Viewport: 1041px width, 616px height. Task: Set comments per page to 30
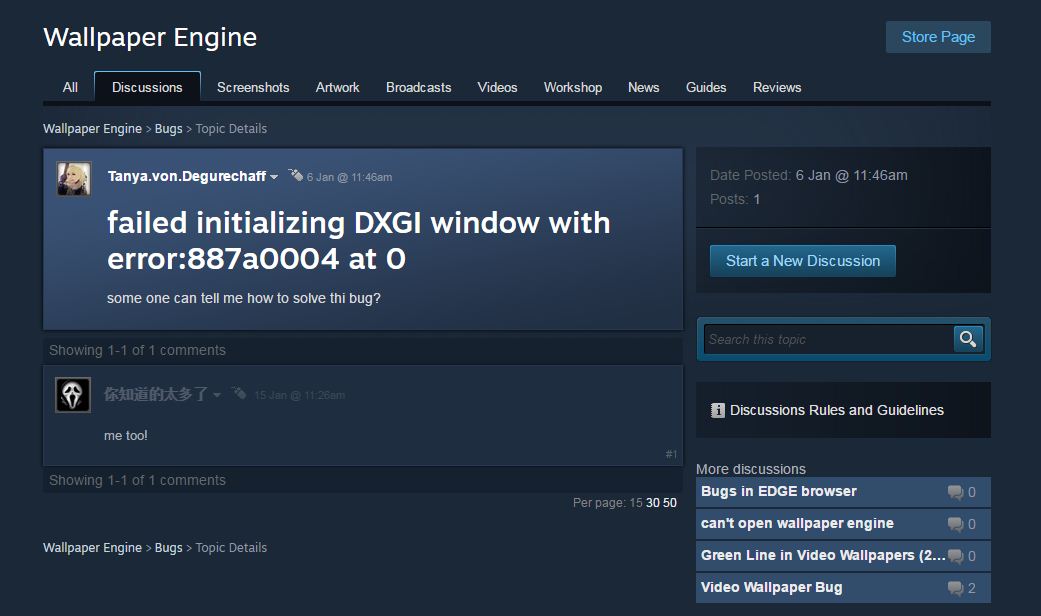pos(653,503)
